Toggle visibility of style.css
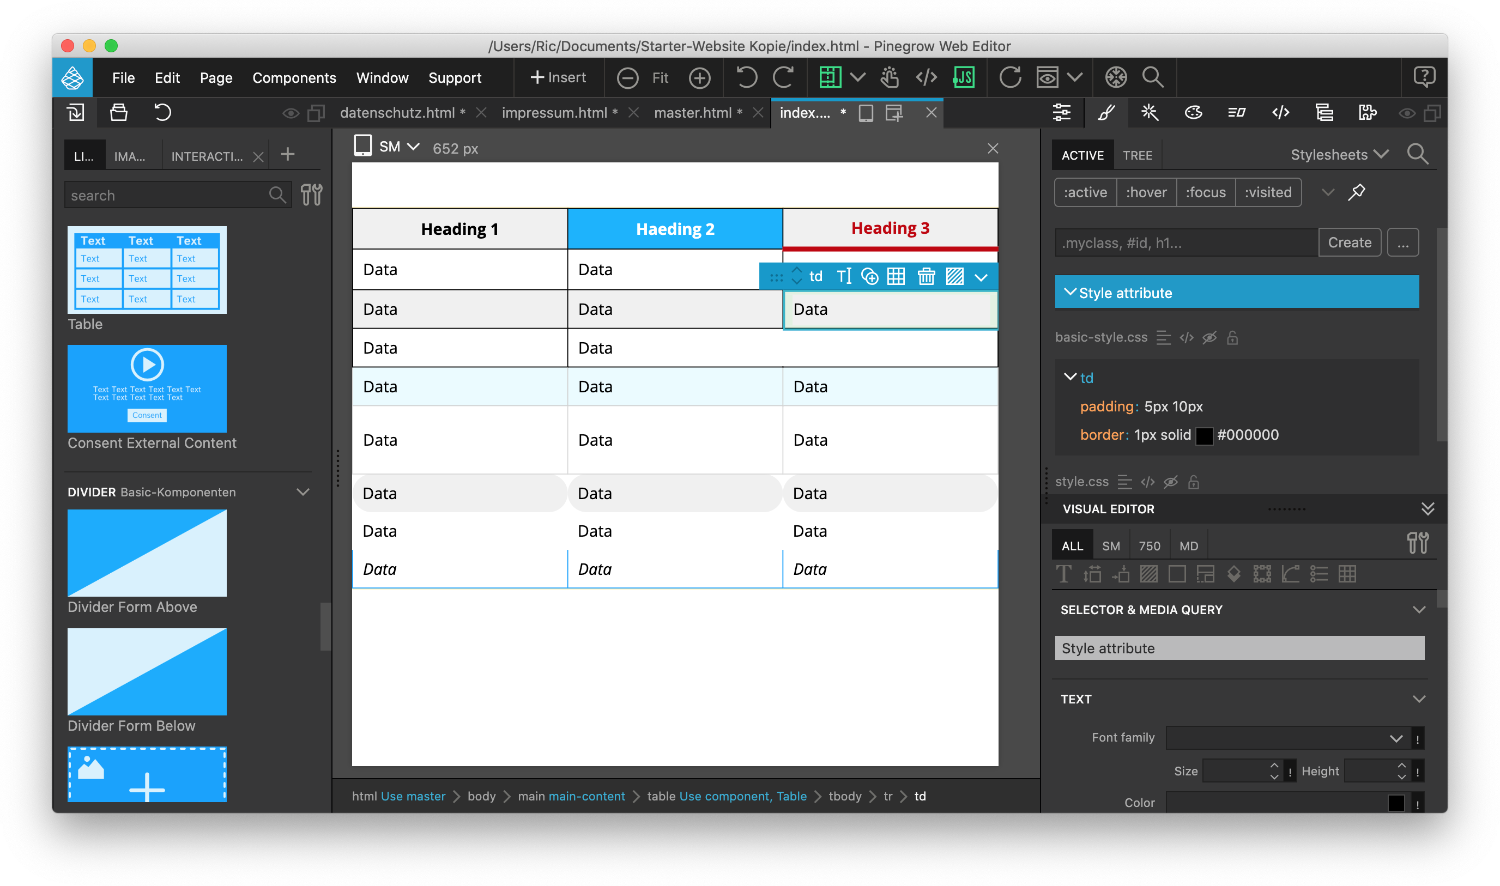The height and width of the screenshot is (886, 1500). [1170, 482]
